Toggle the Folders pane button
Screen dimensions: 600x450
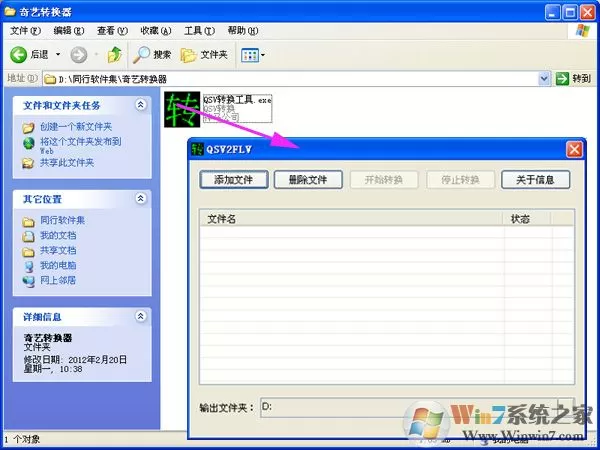[x=204, y=55]
